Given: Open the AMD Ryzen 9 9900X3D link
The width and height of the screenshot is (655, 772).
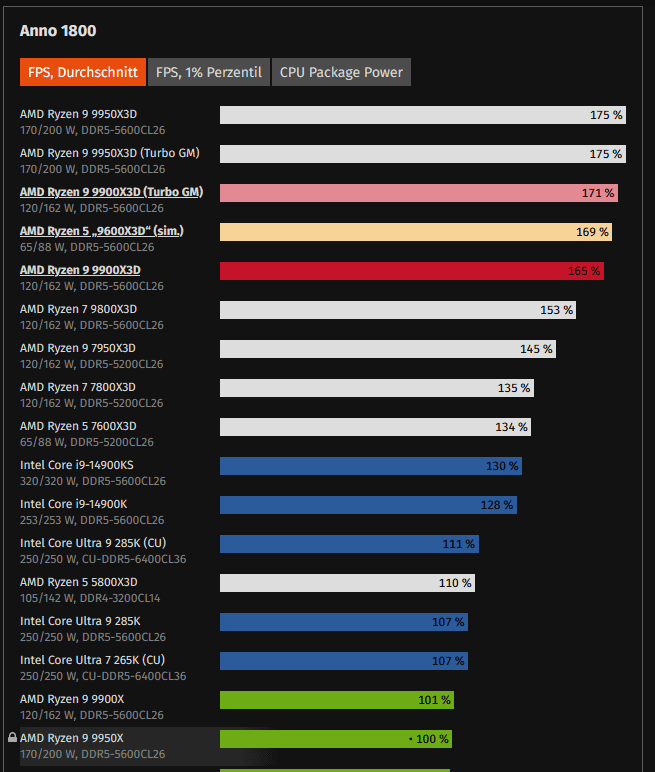Looking at the screenshot, I should point(80,270).
